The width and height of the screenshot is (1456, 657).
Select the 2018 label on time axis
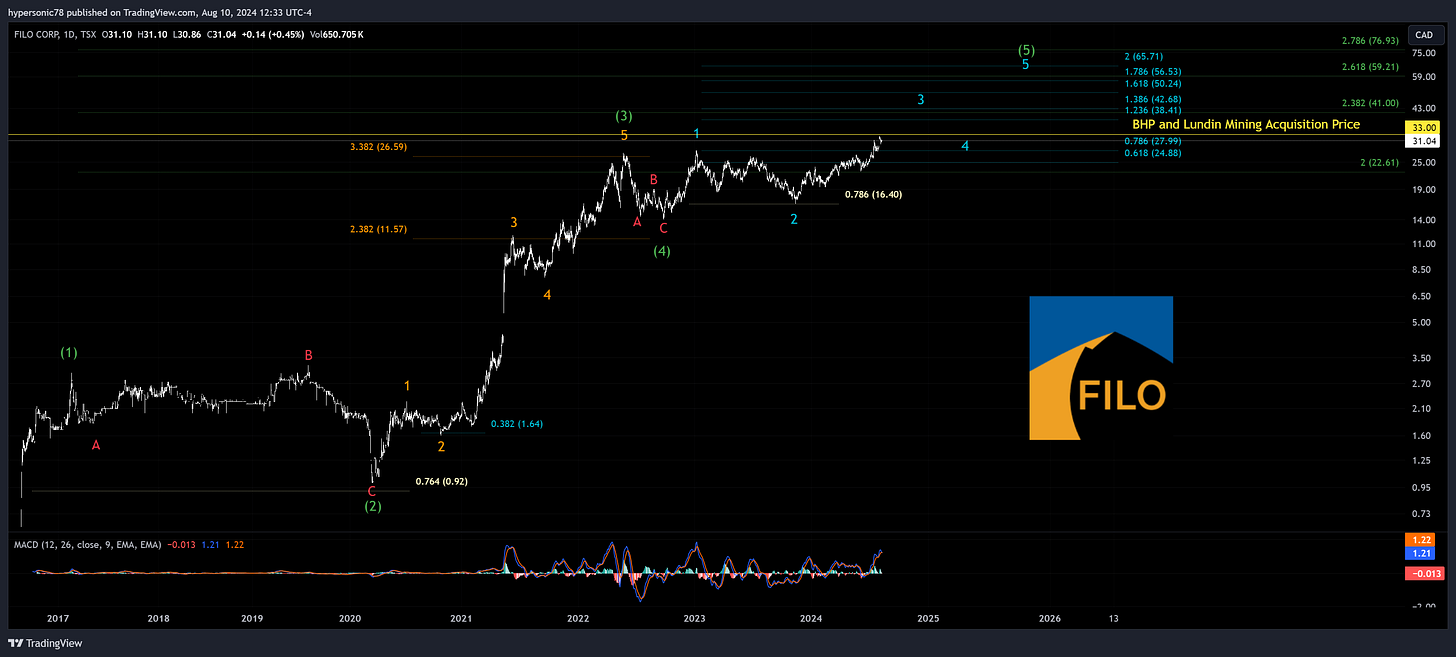[x=158, y=618]
